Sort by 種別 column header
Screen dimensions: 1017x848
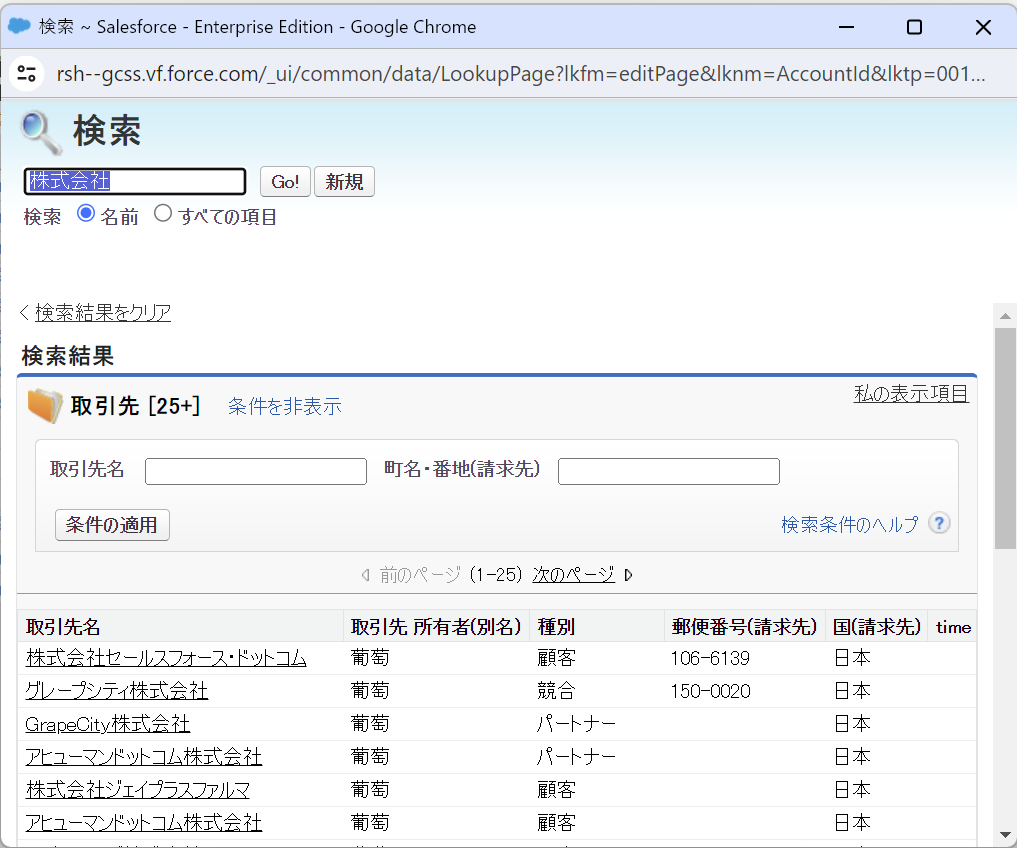[556, 627]
